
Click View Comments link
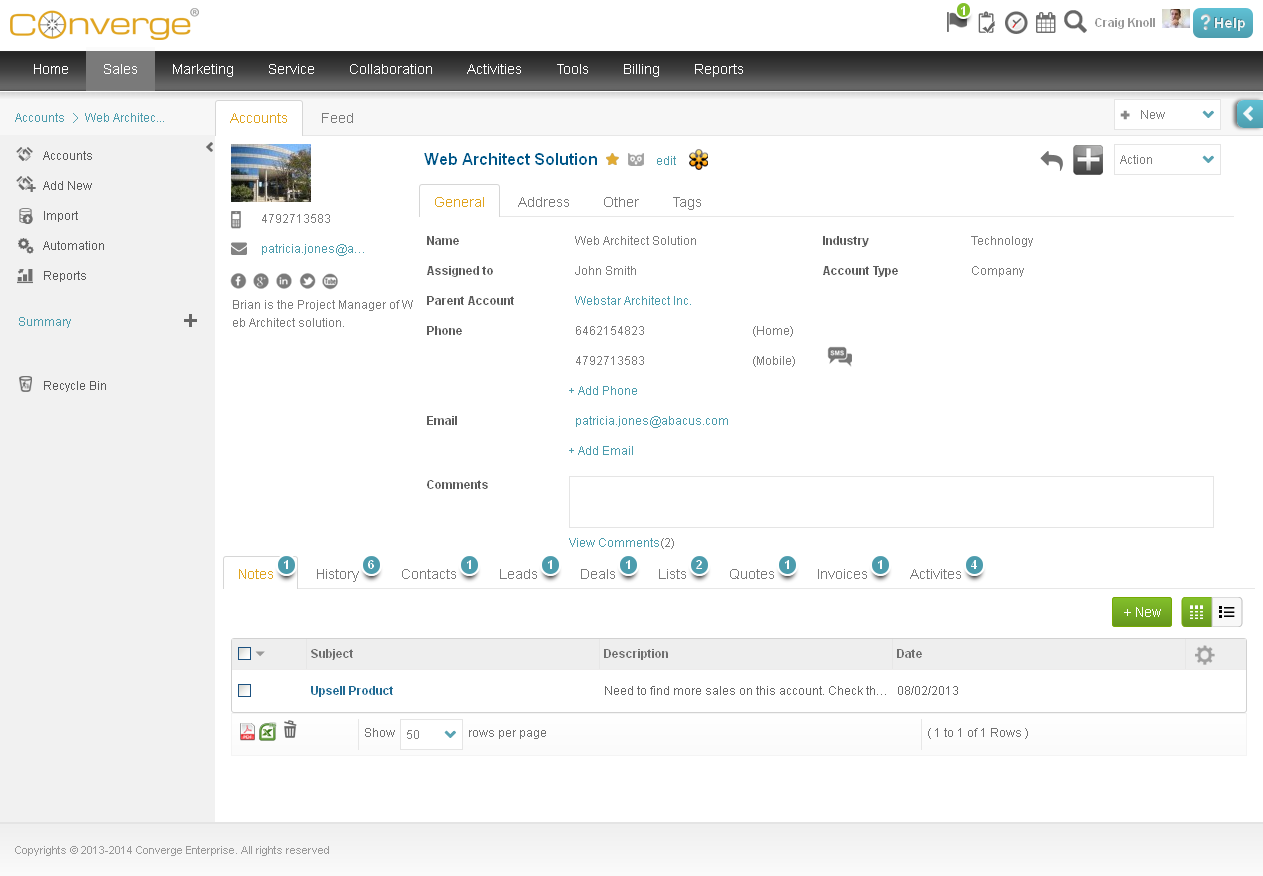pos(614,543)
